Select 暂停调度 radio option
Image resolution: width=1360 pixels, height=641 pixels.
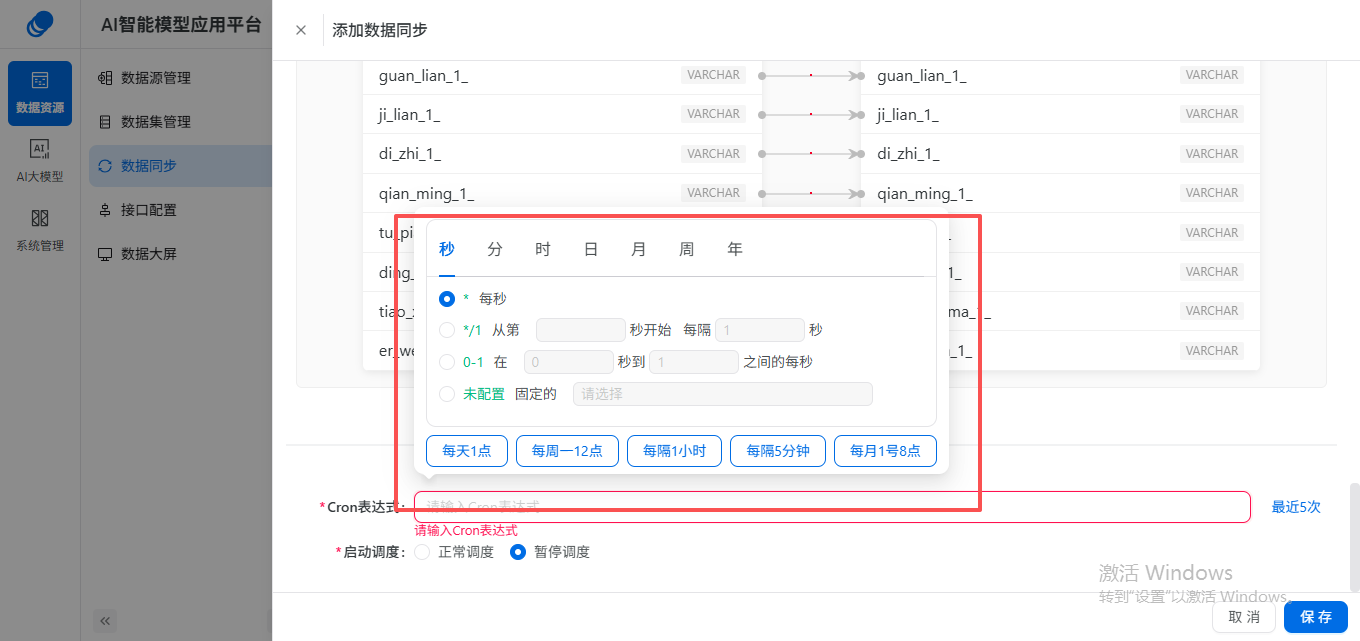click(x=518, y=552)
